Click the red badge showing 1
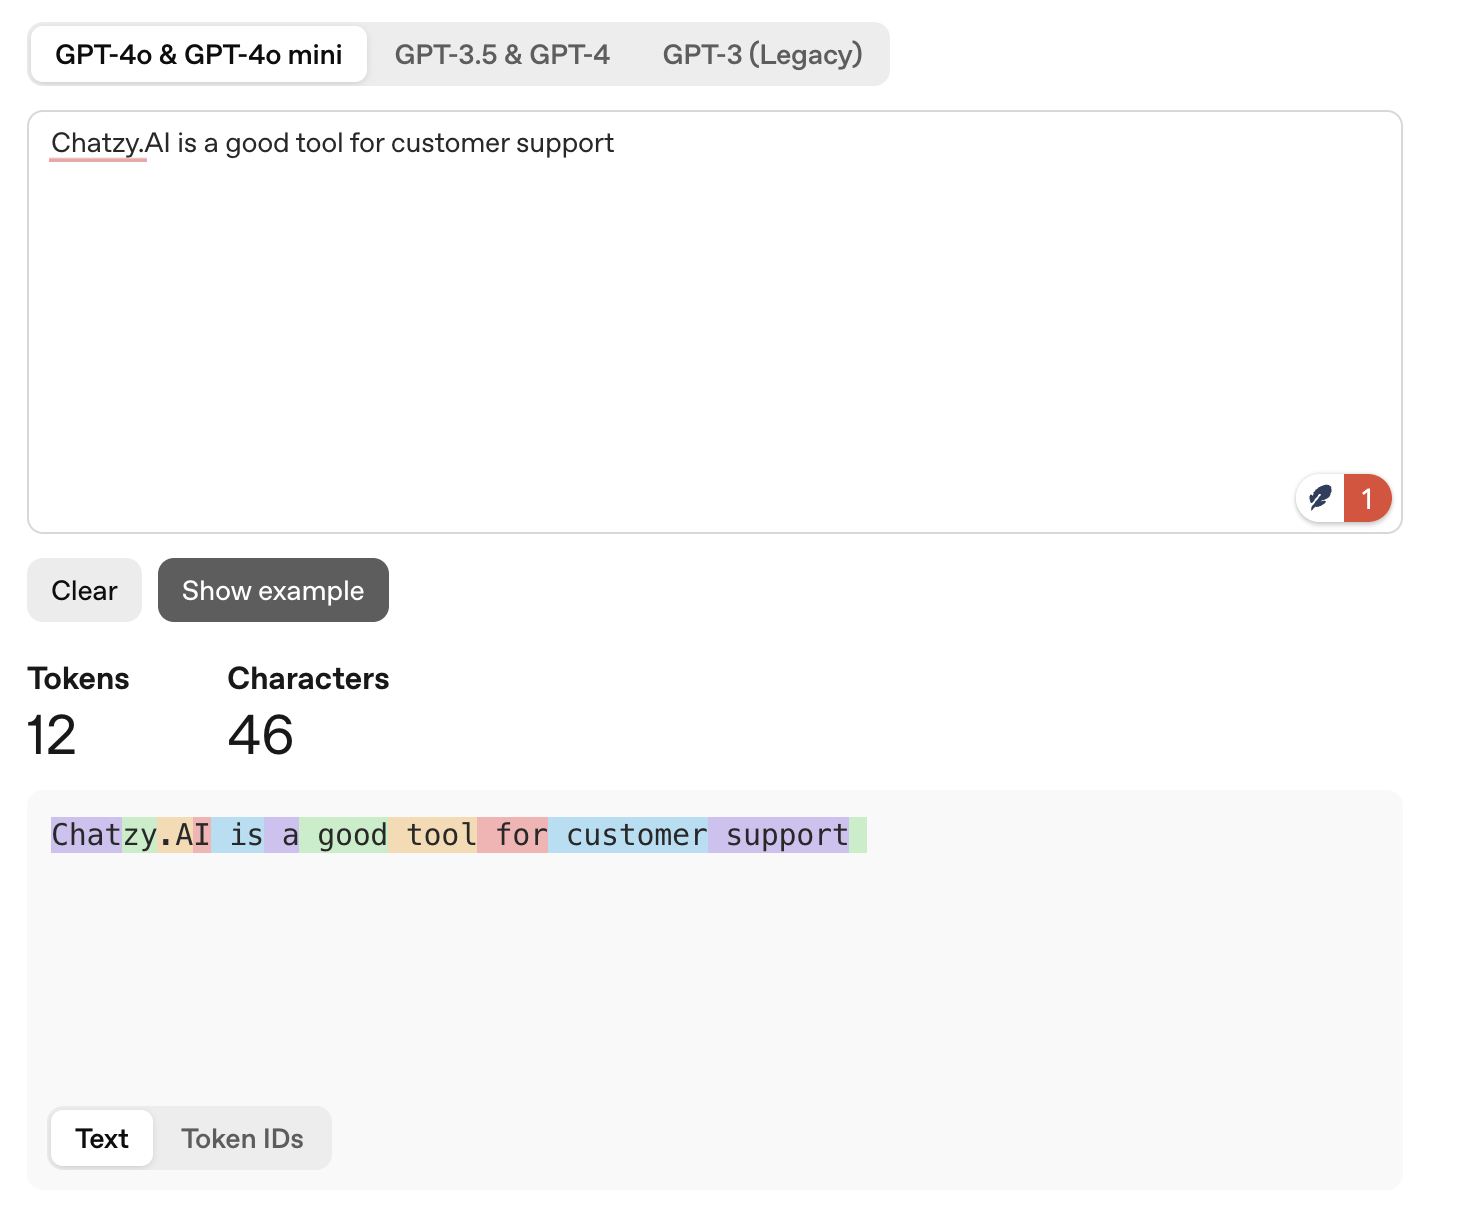1458x1224 pixels. (1367, 498)
